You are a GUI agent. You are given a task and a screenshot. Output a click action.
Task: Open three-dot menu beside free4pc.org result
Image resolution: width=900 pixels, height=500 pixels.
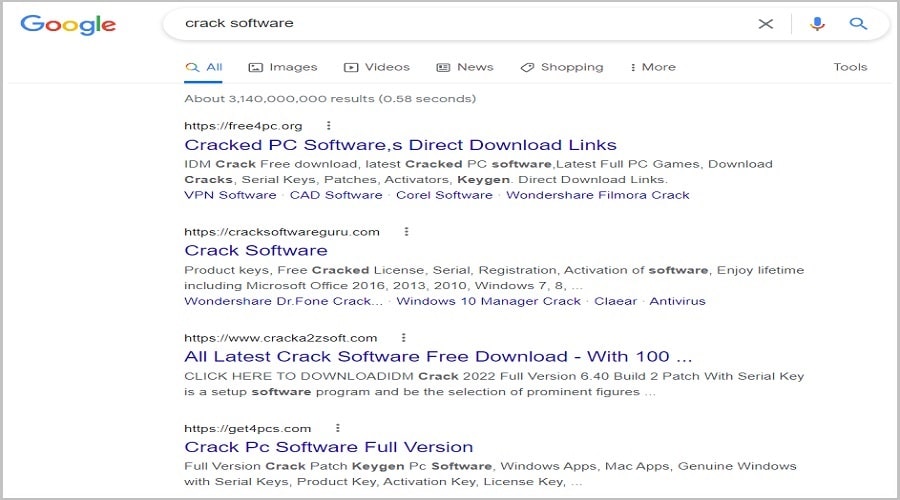coord(327,126)
